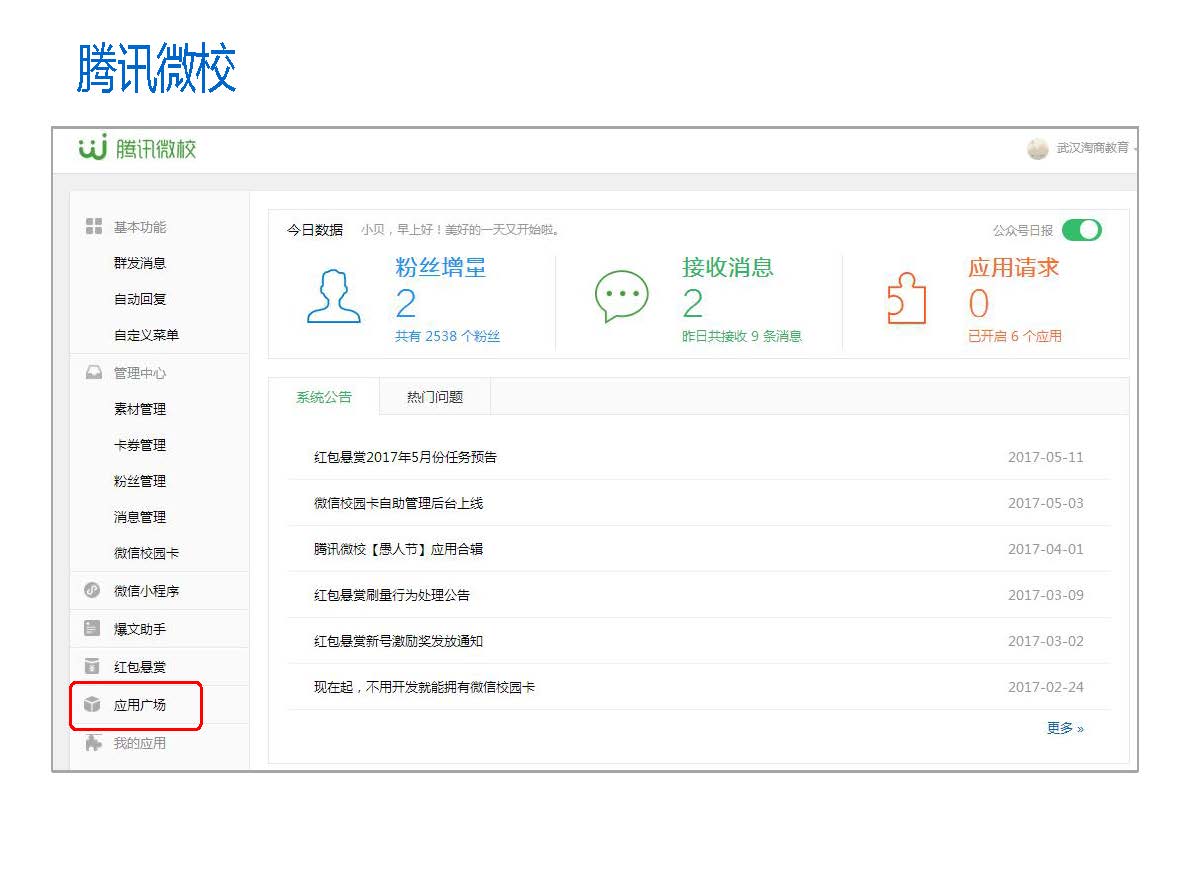
Task: Click the 接收消息 chat bubble icon
Action: coord(622,296)
